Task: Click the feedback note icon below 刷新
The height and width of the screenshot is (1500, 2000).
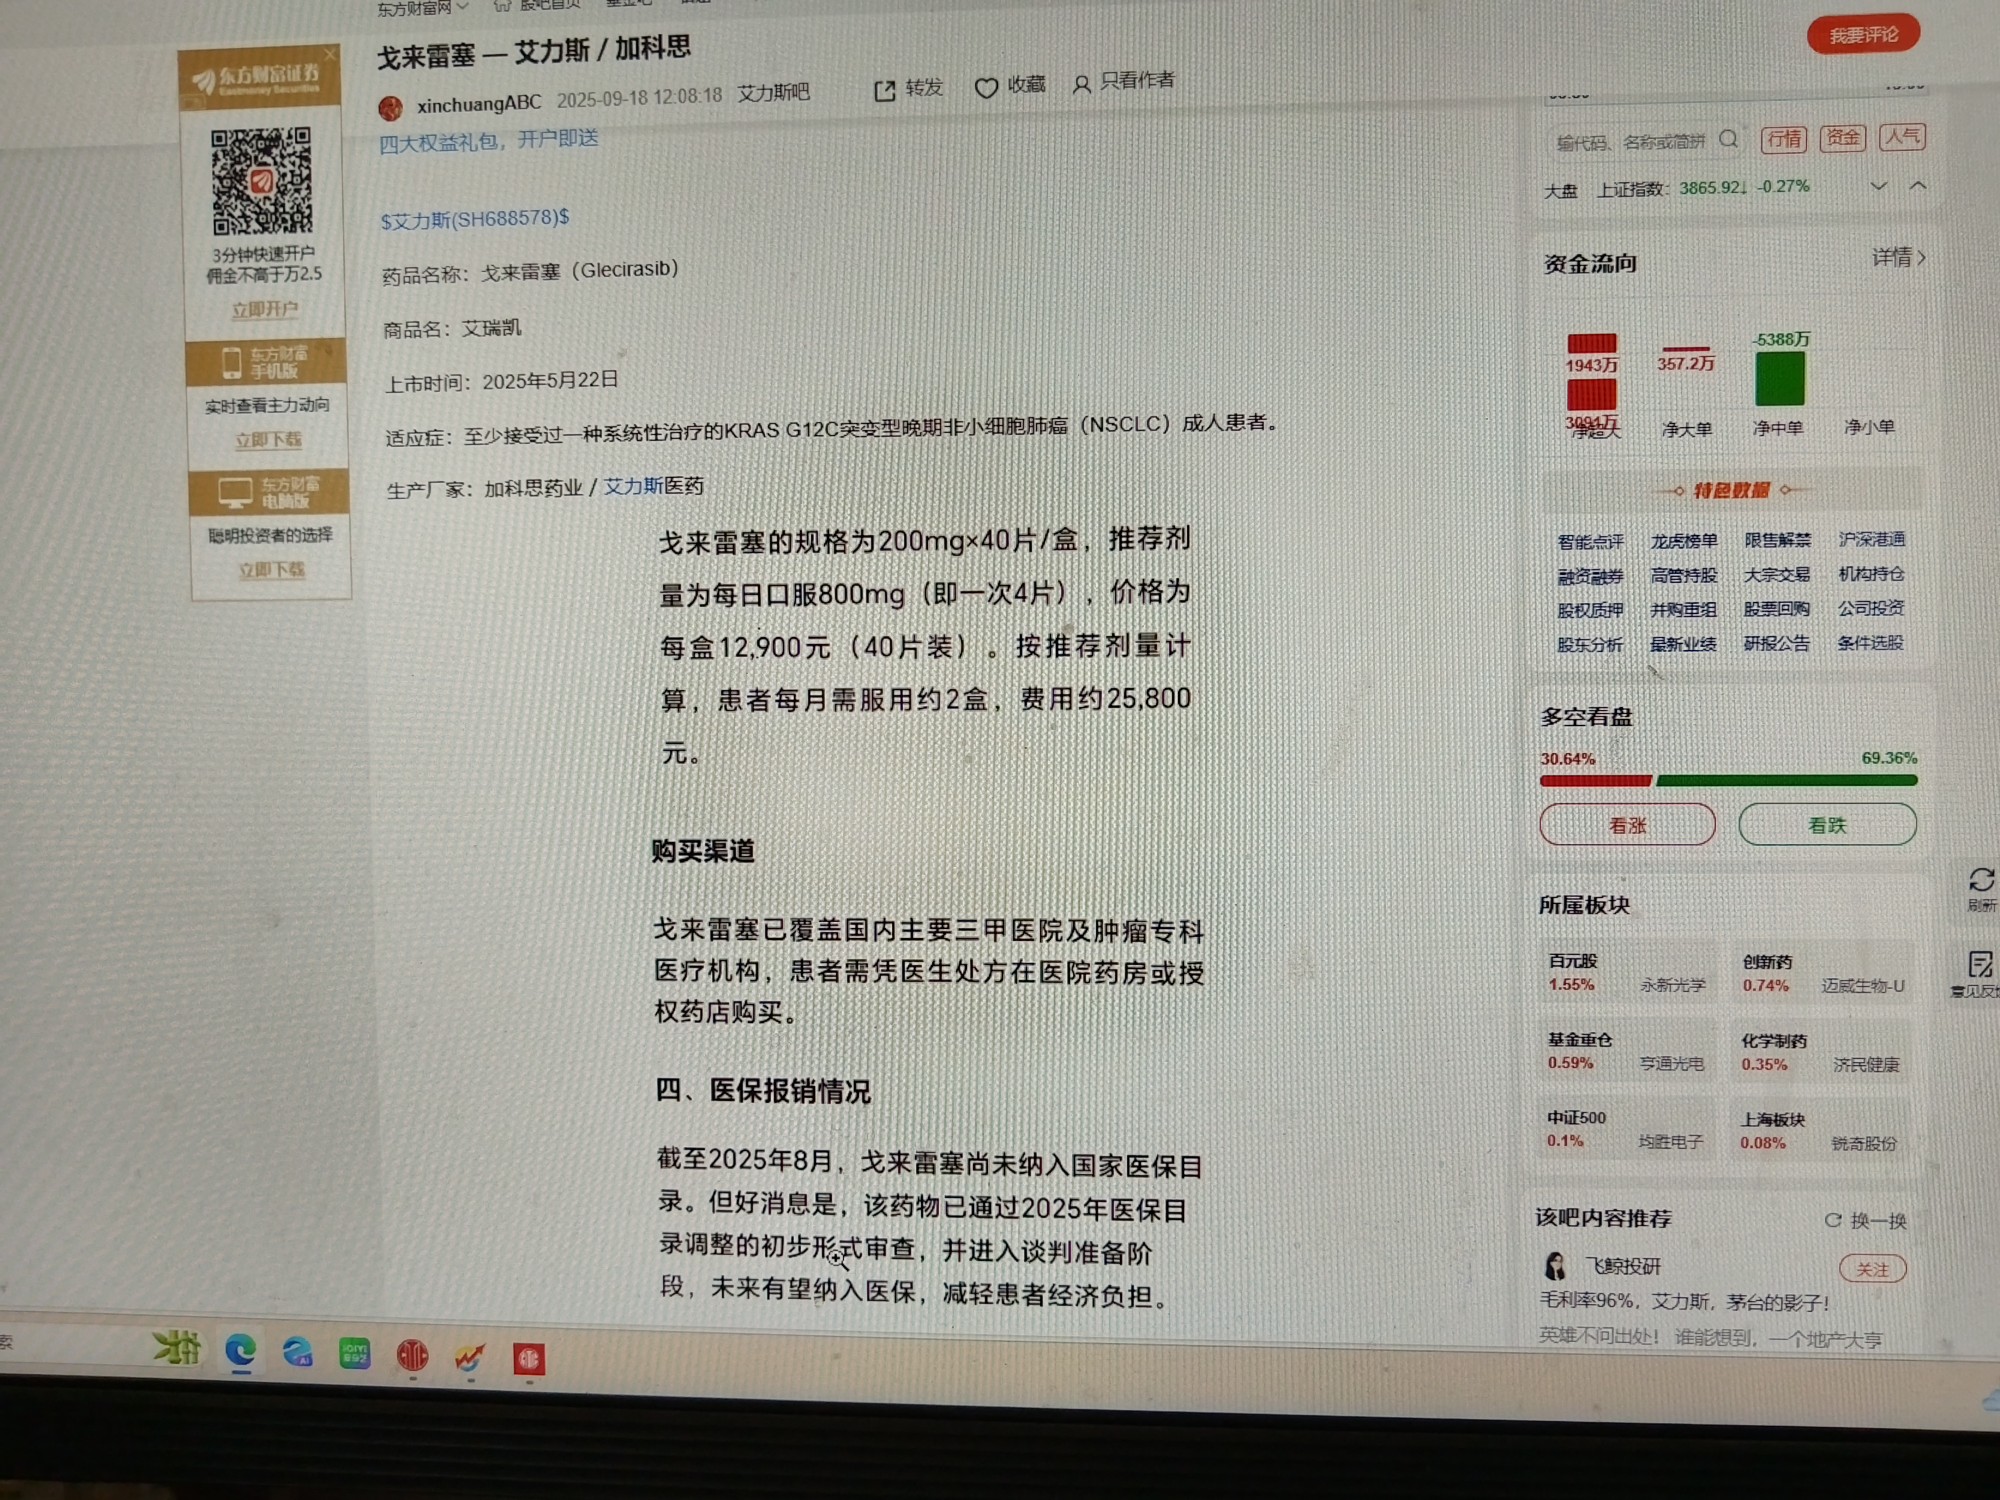Action: (x=1980, y=964)
